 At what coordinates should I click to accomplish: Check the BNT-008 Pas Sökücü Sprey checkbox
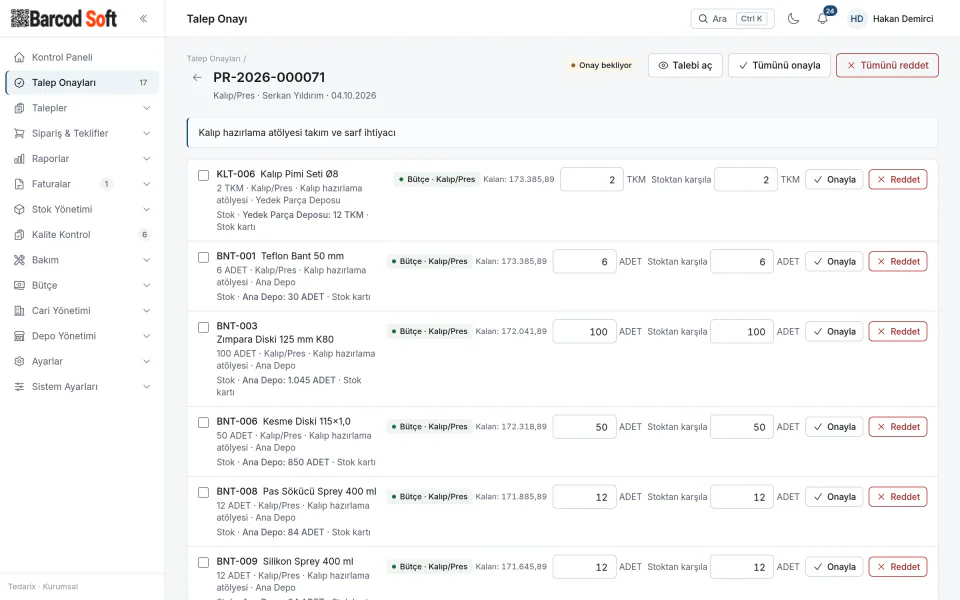click(x=203, y=493)
